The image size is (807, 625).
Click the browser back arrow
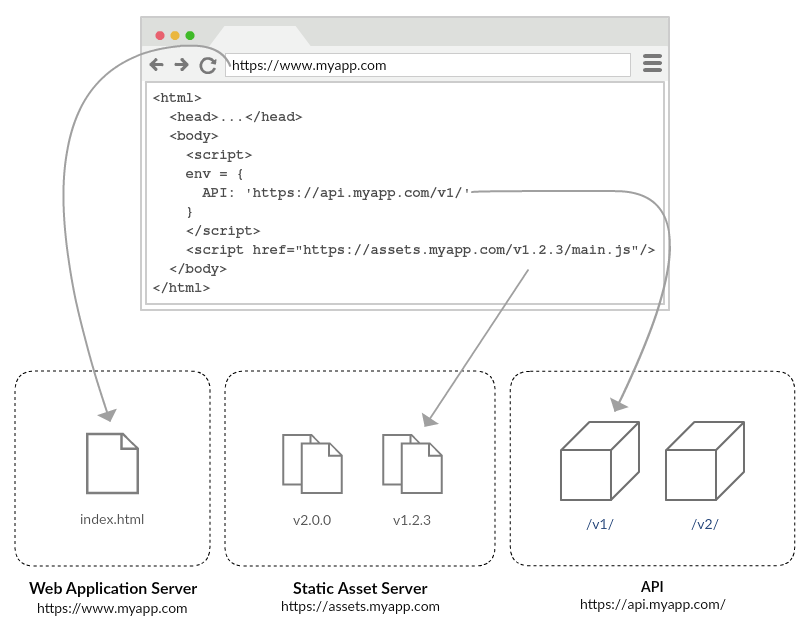tap(156, 65)
